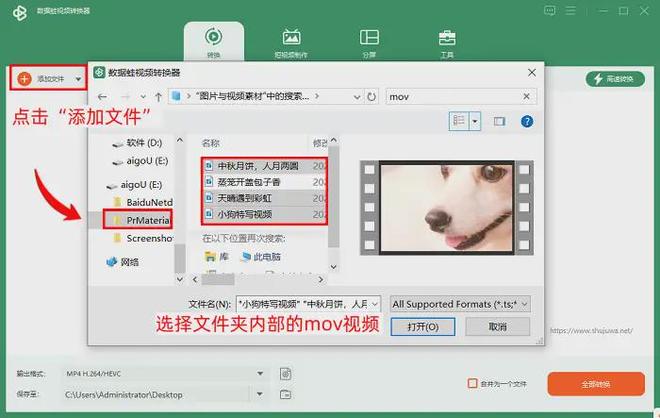Select the BaiduNetd folder in tree
660x418 pixels.
coord(143,202)
